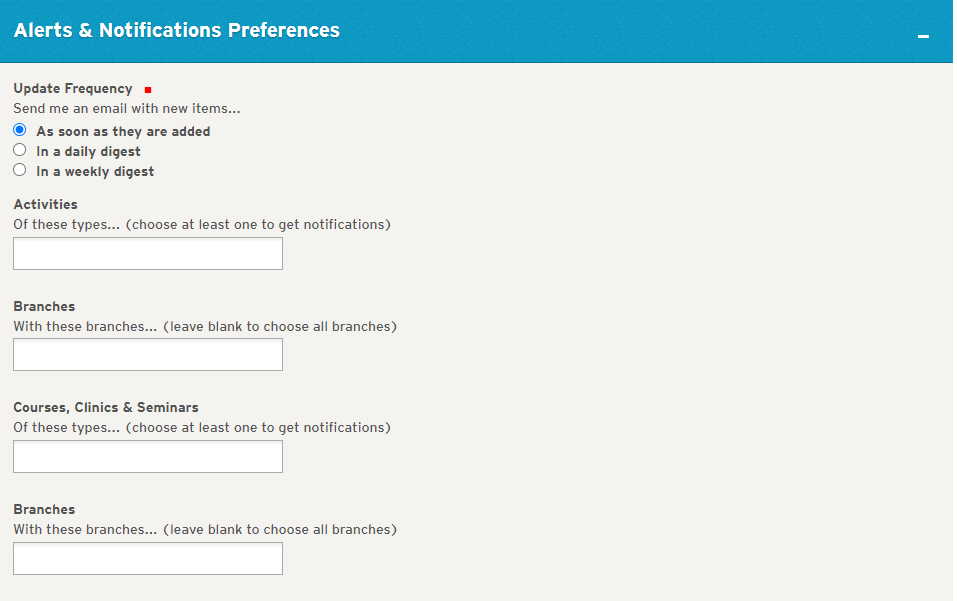Click the 'In a weekly digest' label text
The image size is (957, 601).
point(95,171)
